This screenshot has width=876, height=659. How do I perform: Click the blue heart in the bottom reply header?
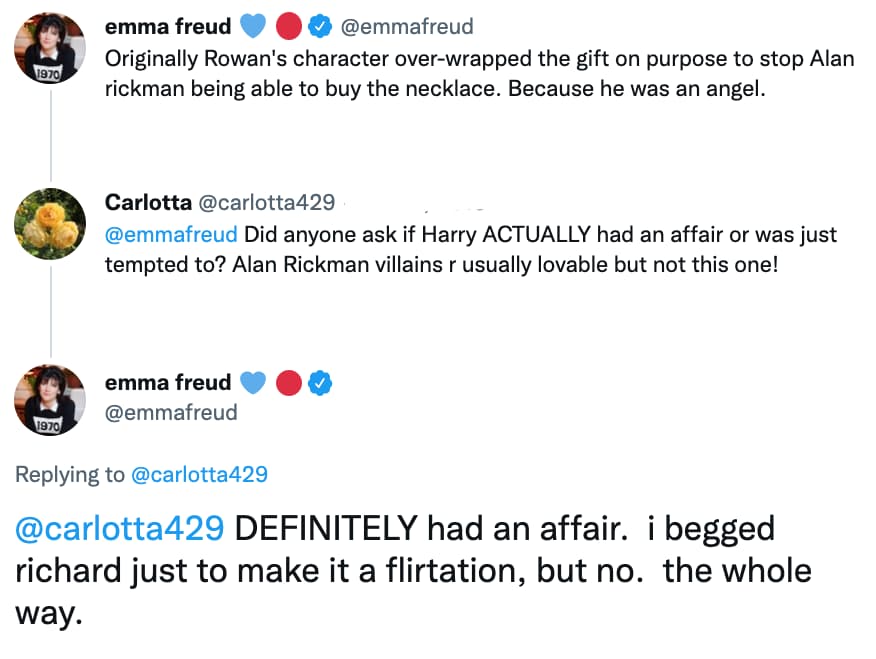pos(253,382)
